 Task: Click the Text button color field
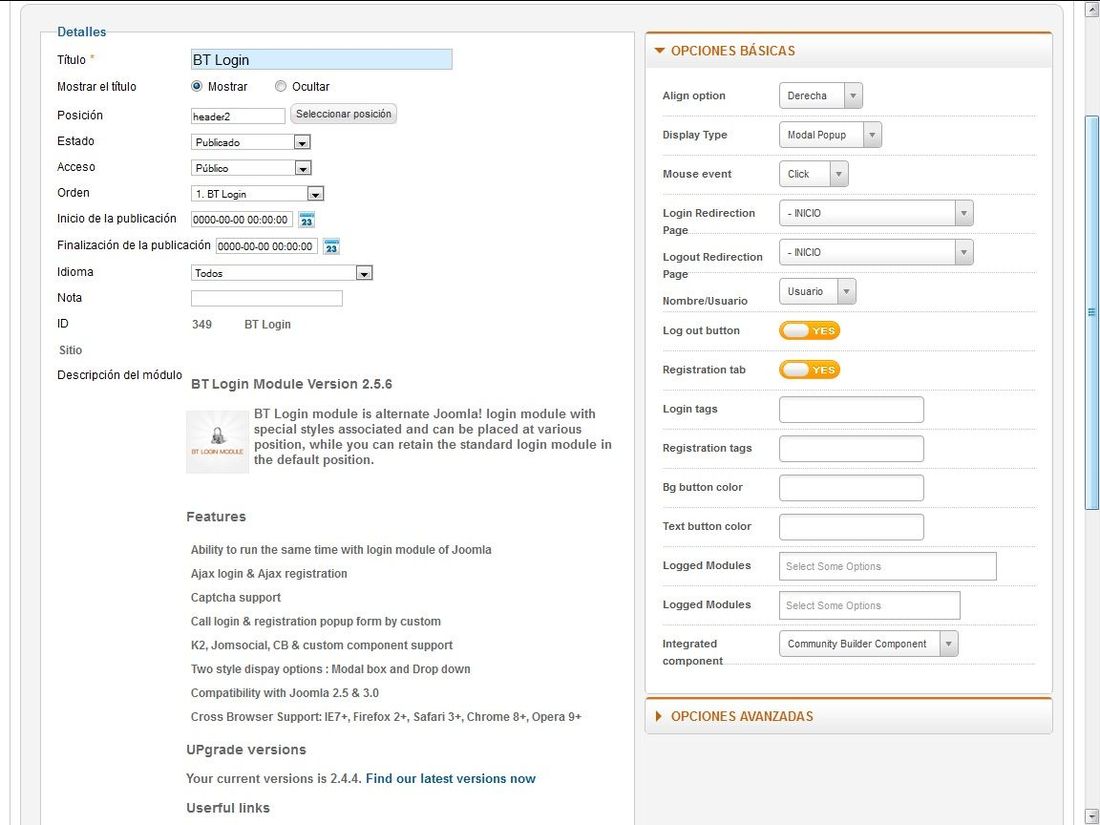[851, 527]
